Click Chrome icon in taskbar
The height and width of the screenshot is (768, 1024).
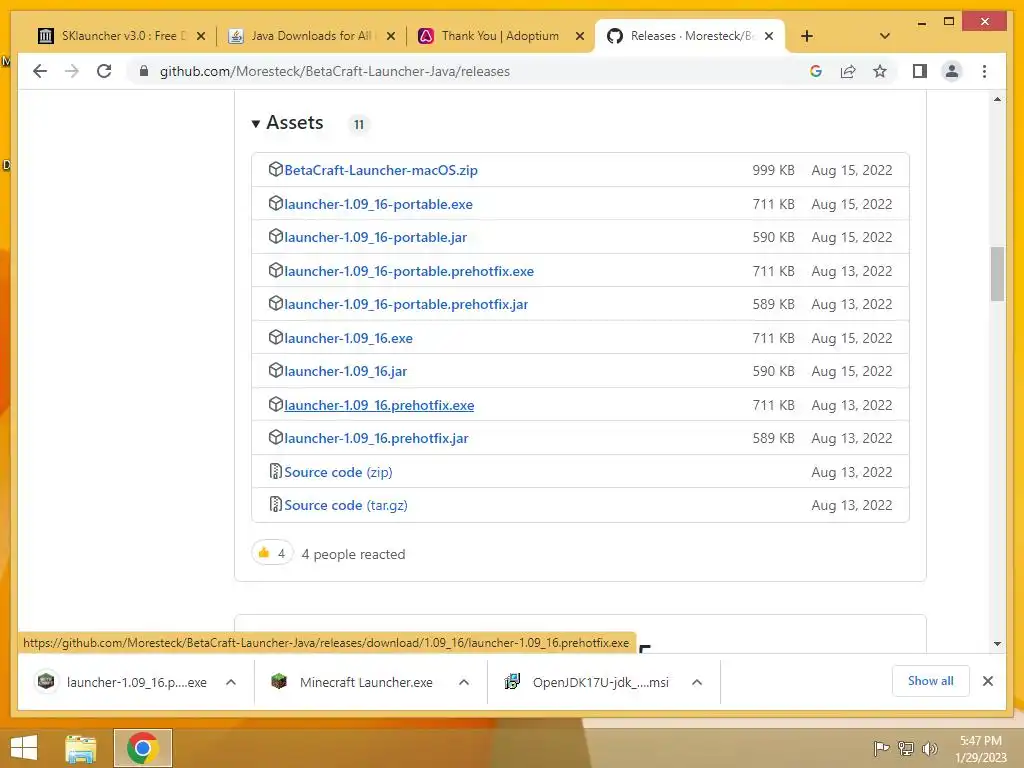(x=142, y=748)
